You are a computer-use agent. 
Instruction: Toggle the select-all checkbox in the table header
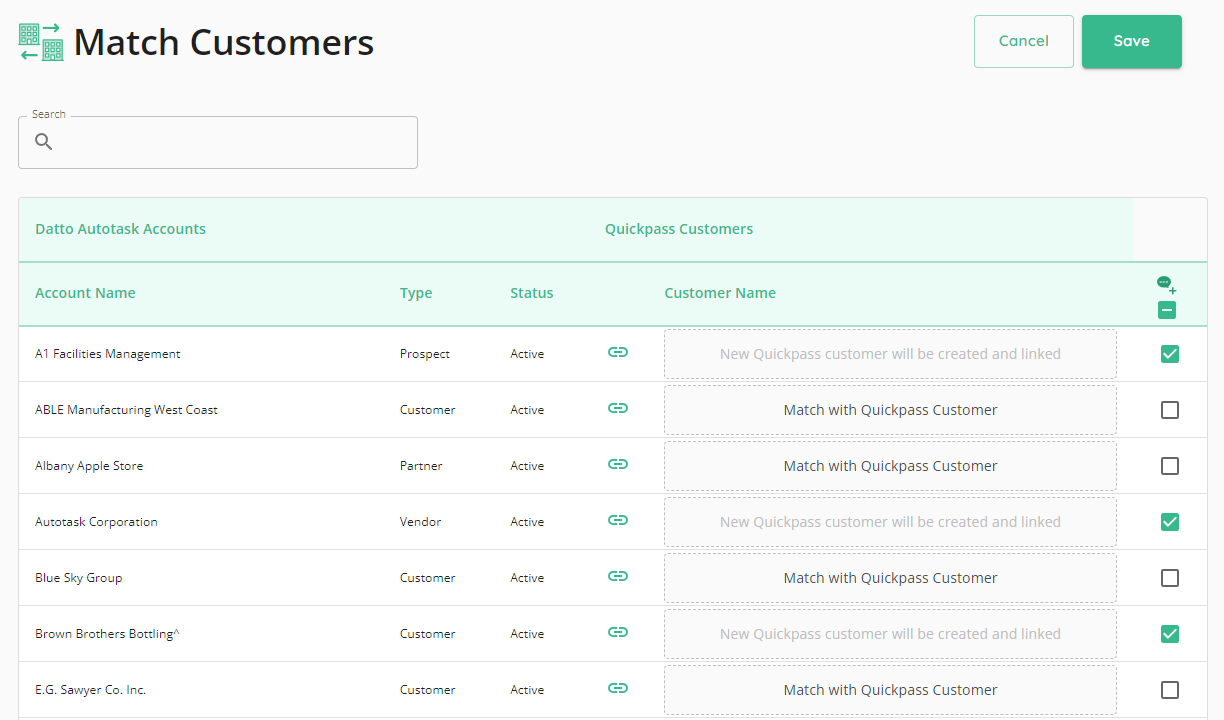pyautogui.click(x=1166, y=310)
